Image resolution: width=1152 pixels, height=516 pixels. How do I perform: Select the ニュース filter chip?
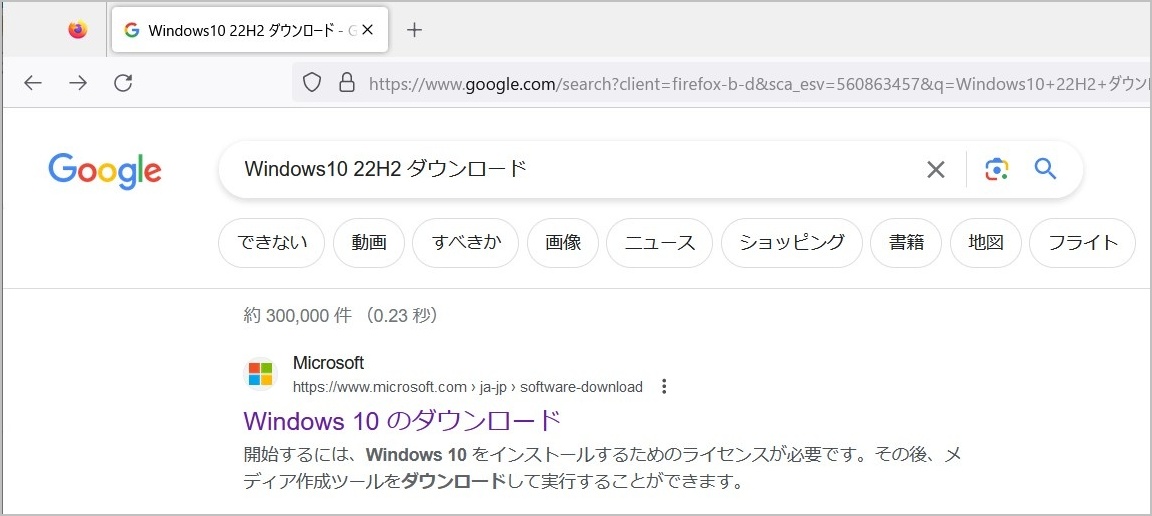tap(660, 243)
